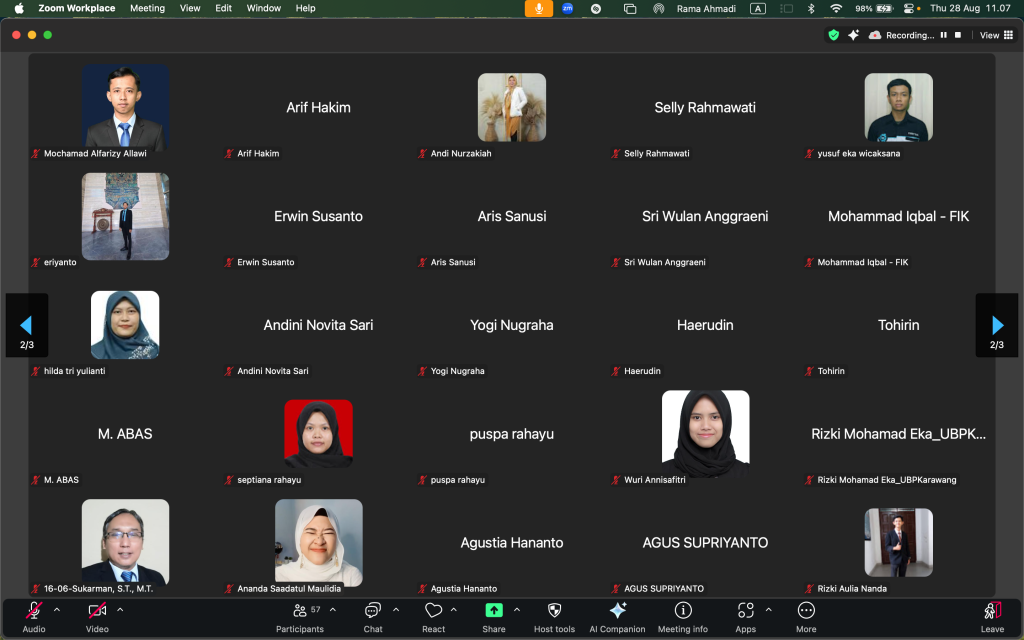Unmute microphone with Audio button
Screen dimensions: 1024x640
(34, 616)
